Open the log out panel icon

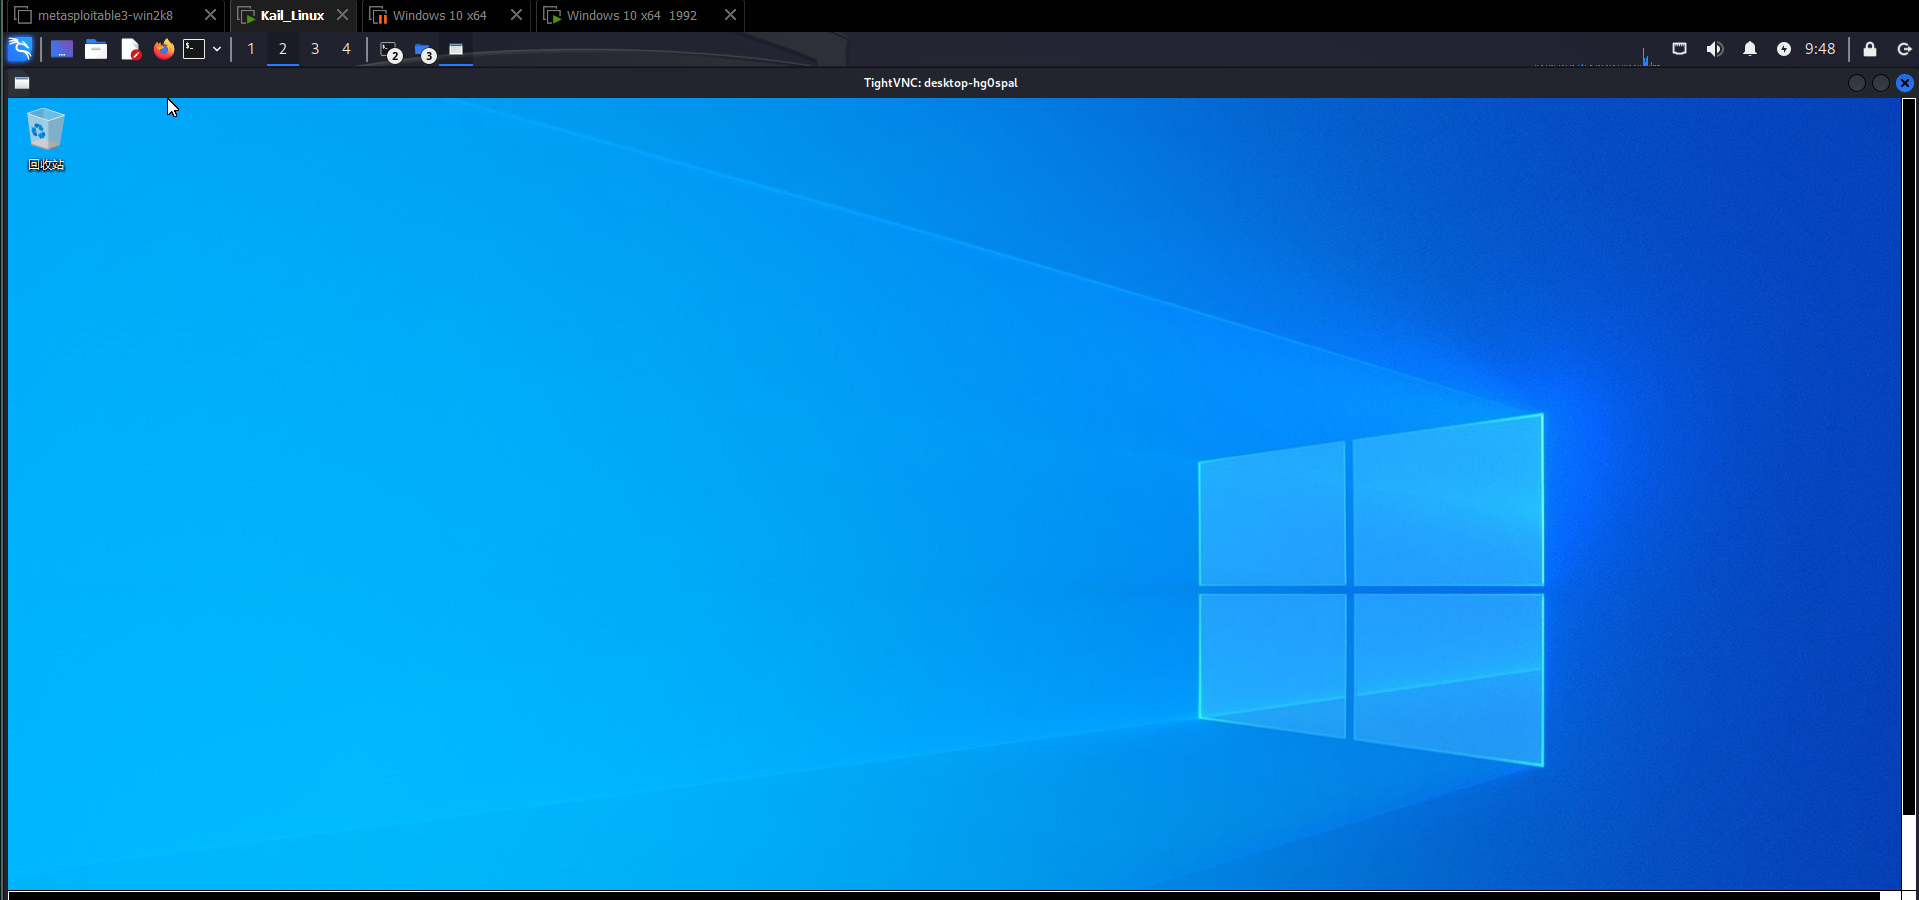[x=1904, y=49]
